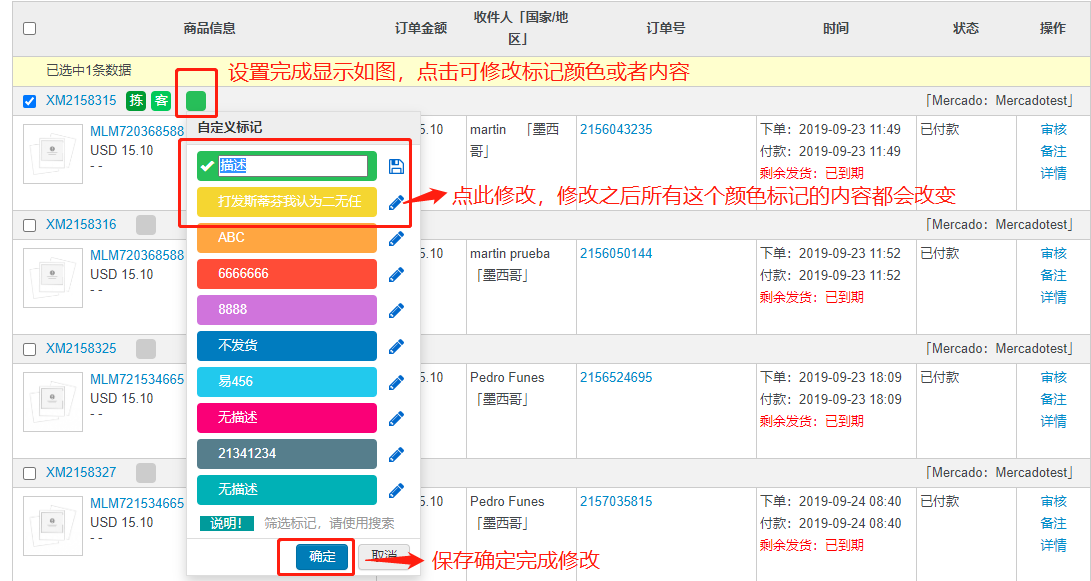
Task: Click green tag marker icon on order XM2158315
Action: click(x=196, y=101)
